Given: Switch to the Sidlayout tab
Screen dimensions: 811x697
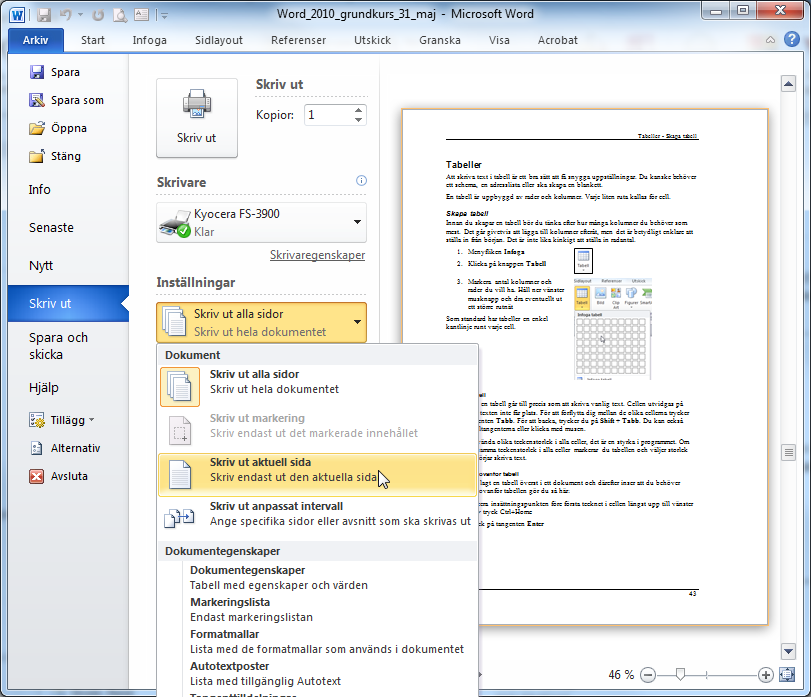Looking at the screenshot, I should [x=219, y=40].
